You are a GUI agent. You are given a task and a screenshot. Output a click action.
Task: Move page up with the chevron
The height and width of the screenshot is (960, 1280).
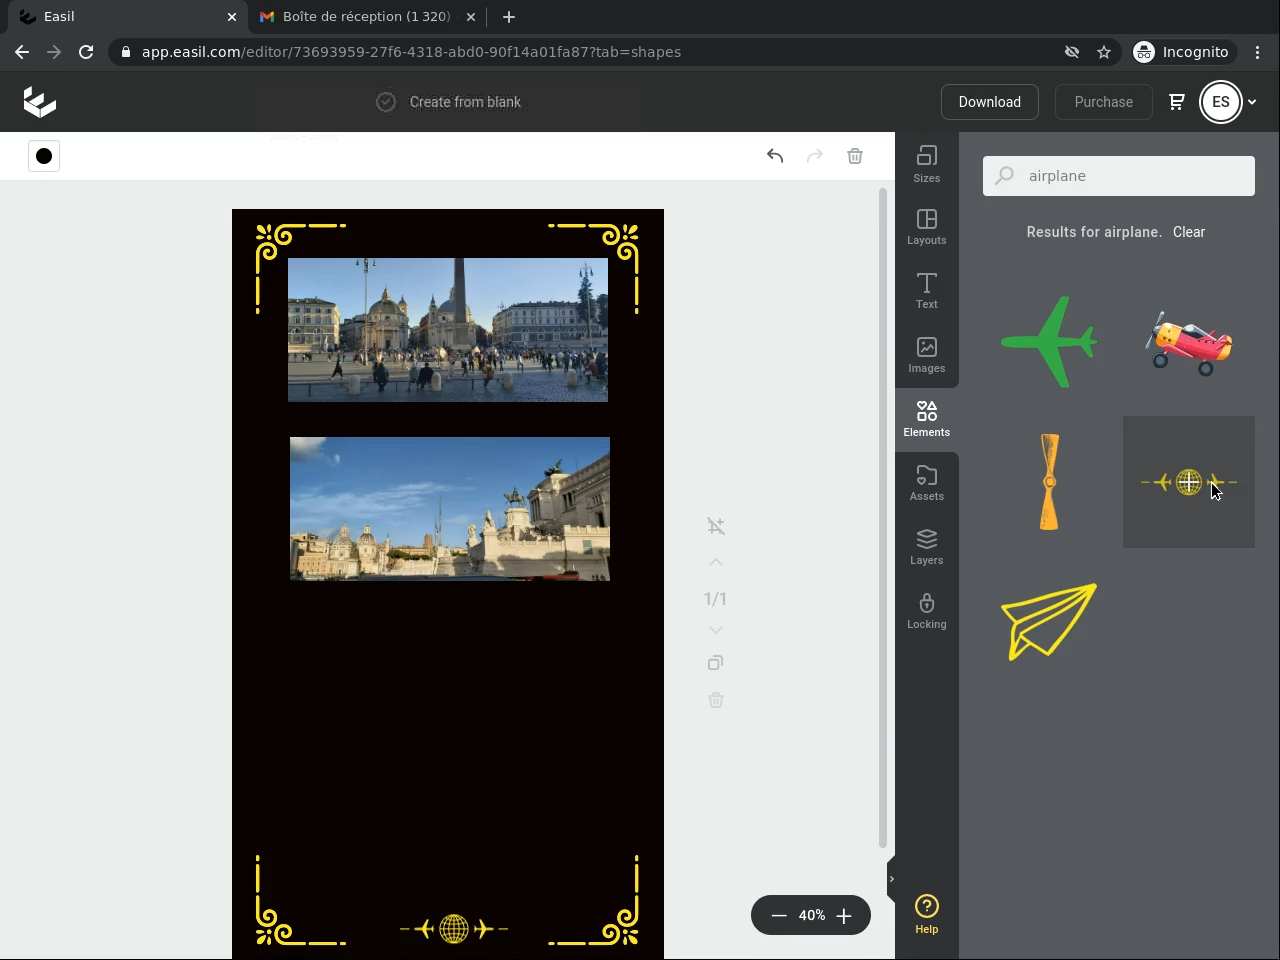pos(716,563)
